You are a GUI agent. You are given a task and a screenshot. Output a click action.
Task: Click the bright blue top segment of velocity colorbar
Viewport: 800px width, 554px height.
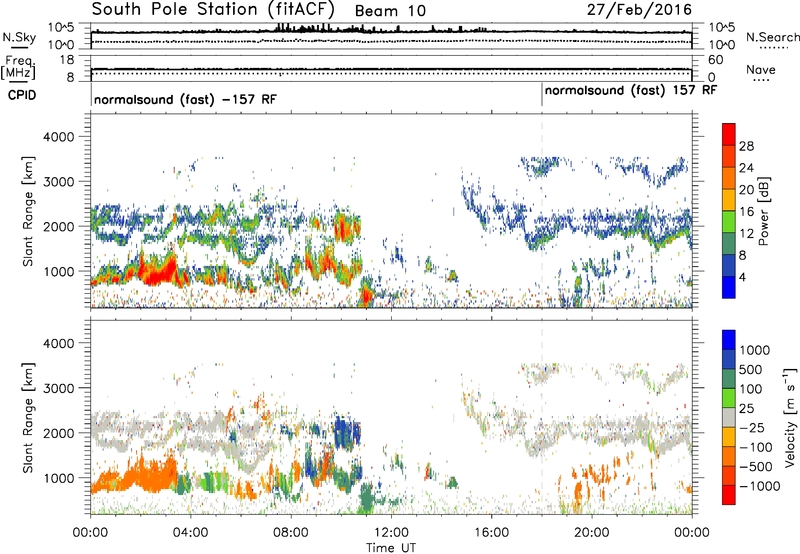[729, 340]
